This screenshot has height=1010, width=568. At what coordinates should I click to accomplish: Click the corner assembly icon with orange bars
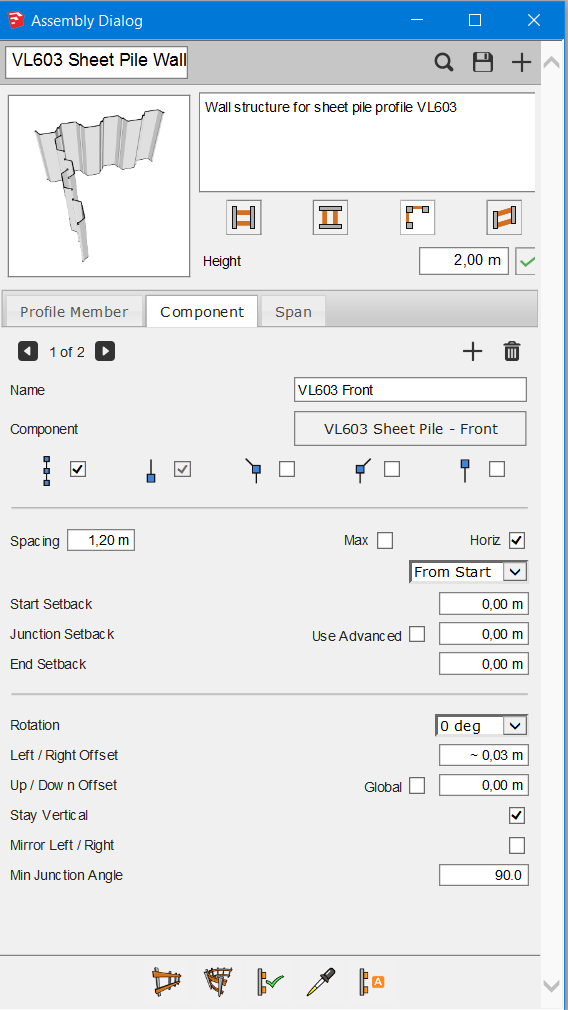(x=417, y=217)
